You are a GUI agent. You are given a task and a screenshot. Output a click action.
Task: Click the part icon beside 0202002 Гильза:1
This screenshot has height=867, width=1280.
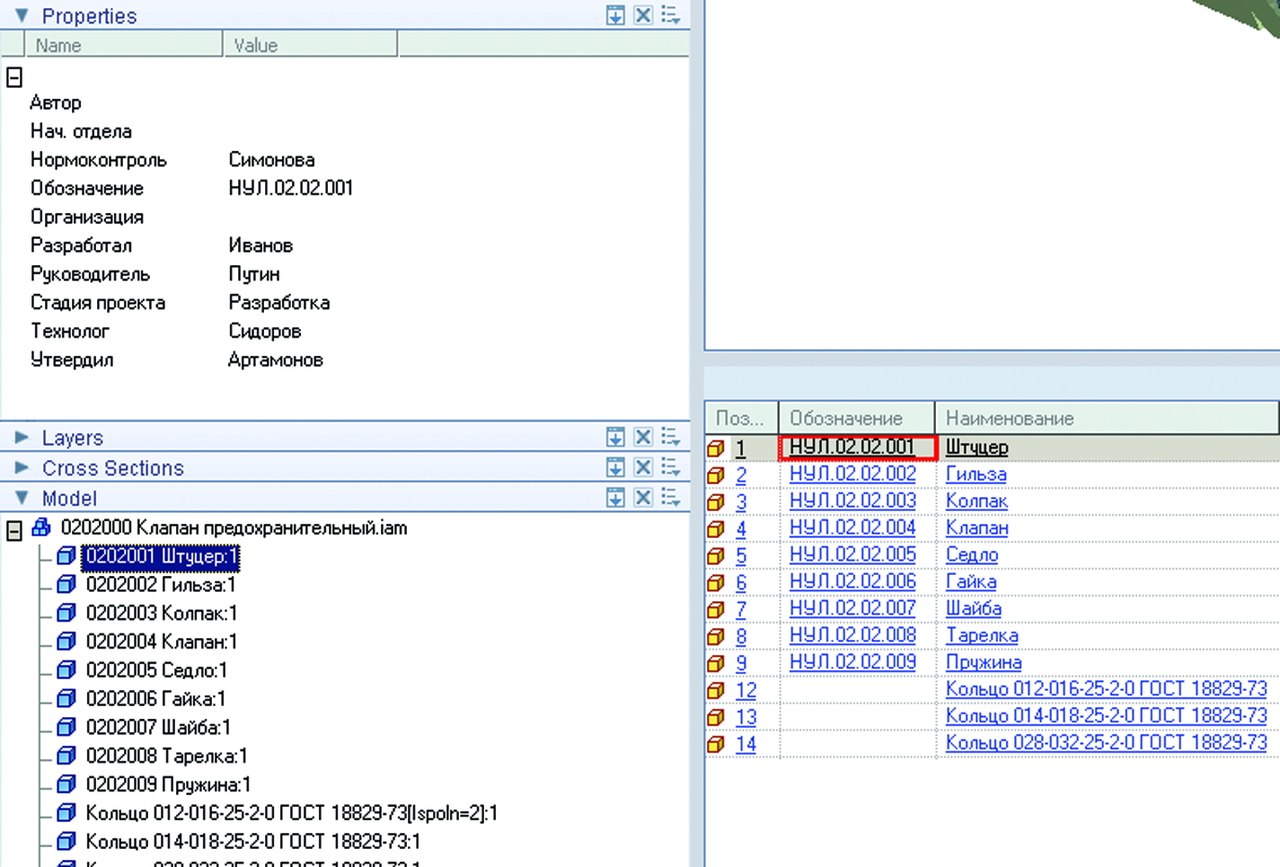pyautogui.click(x=66, y=584)
